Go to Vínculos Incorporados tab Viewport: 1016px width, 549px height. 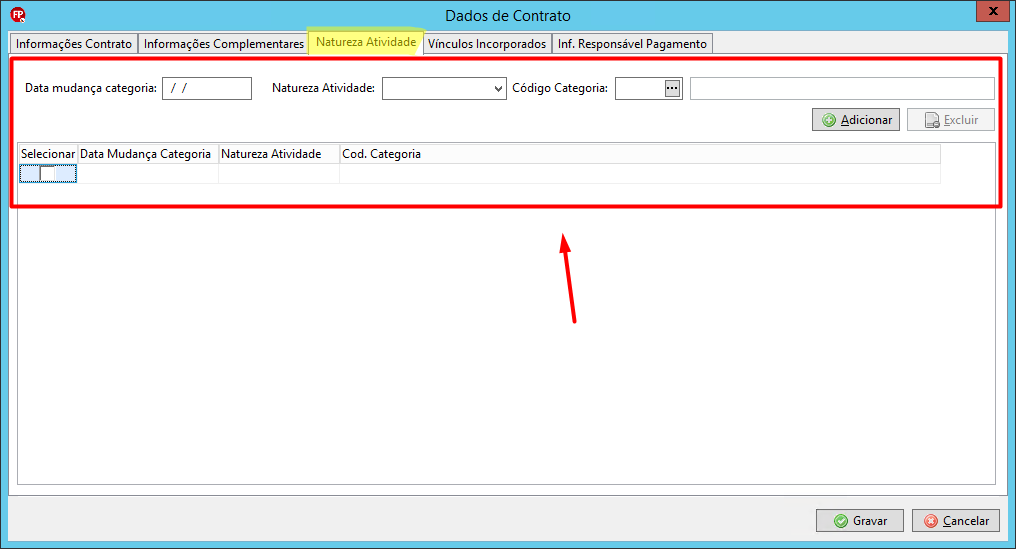487,44
